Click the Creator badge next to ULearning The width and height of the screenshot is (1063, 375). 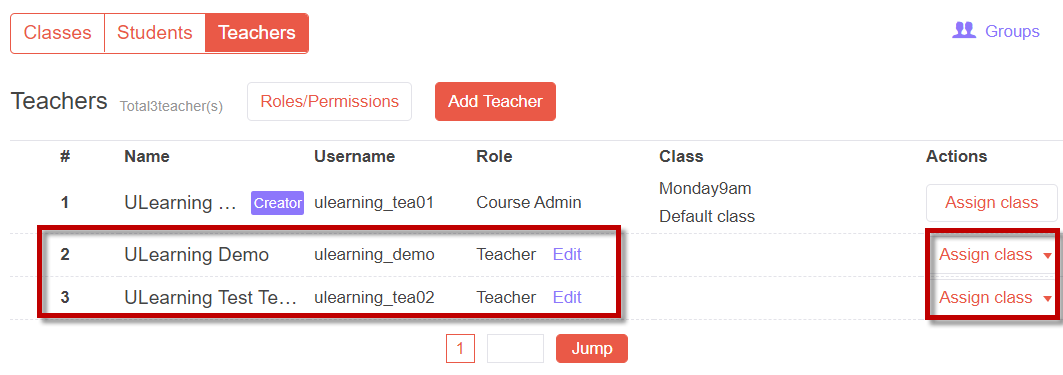pos(277,203)
